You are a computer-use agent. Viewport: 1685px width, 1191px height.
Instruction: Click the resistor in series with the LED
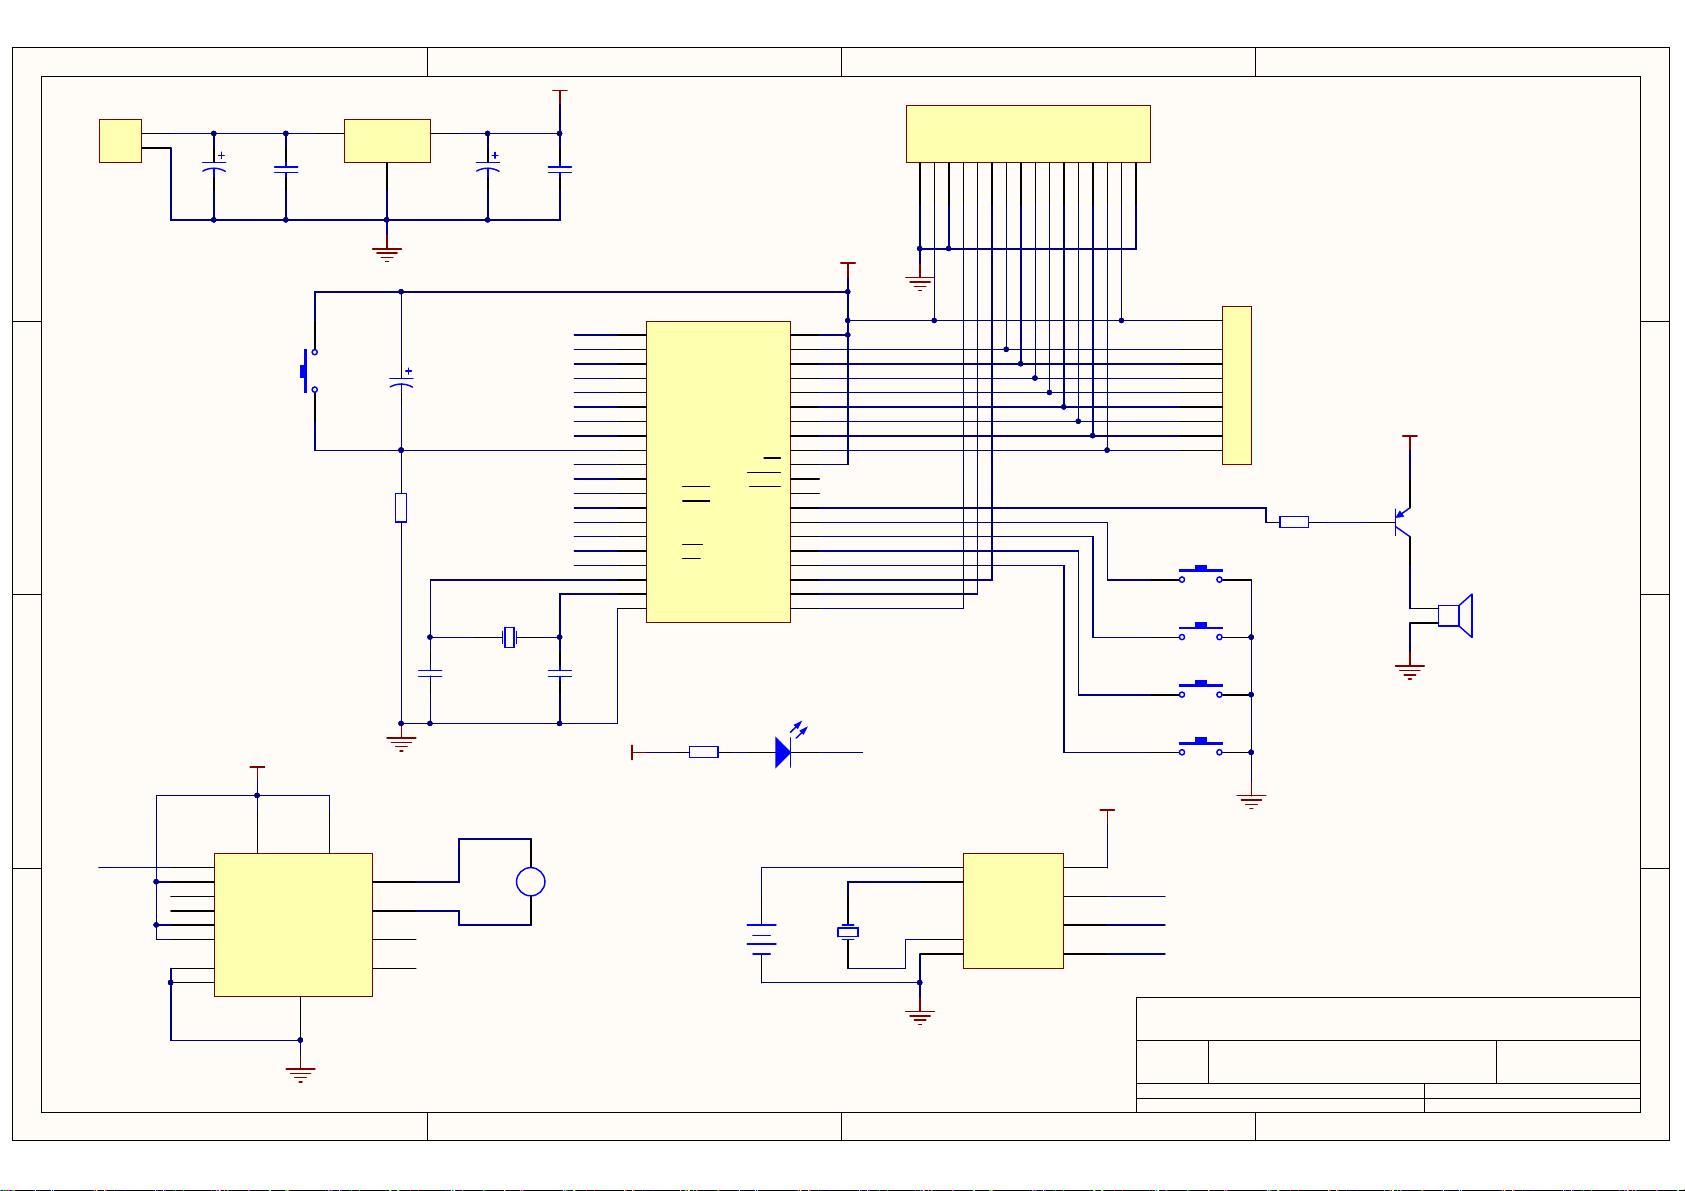(704, 752)
